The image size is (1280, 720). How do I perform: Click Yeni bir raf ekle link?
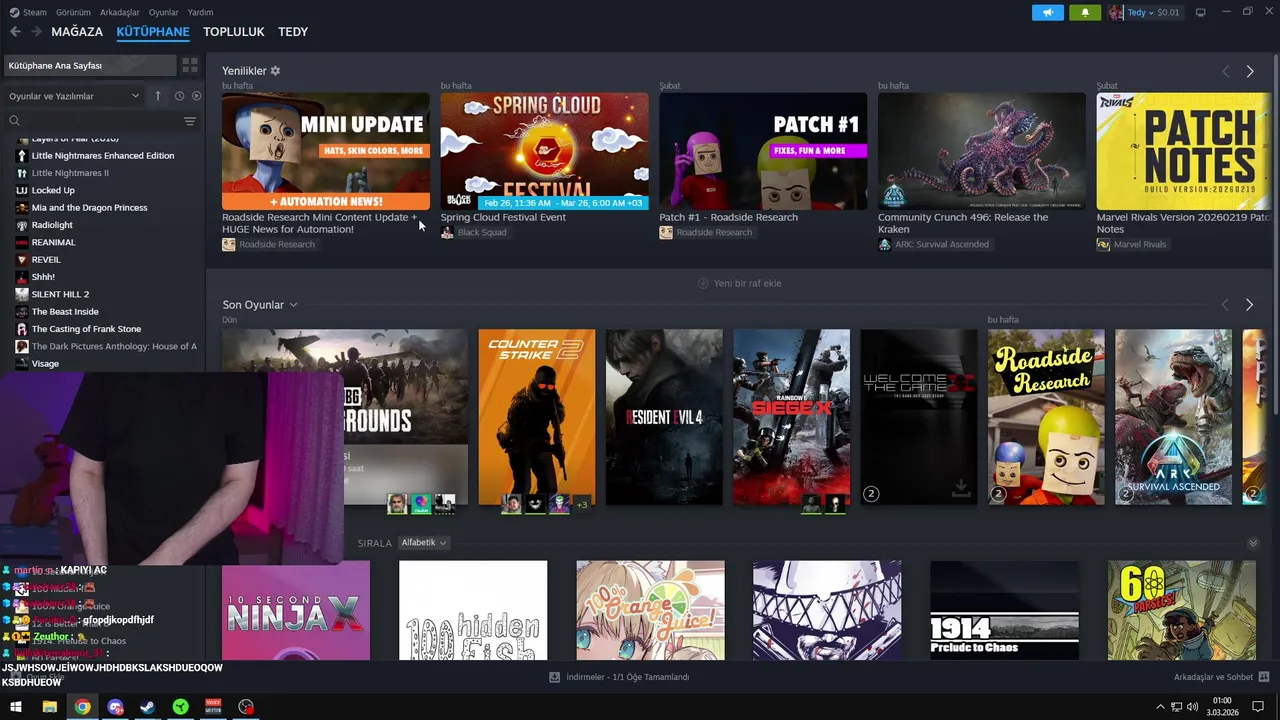click(748, 283)
